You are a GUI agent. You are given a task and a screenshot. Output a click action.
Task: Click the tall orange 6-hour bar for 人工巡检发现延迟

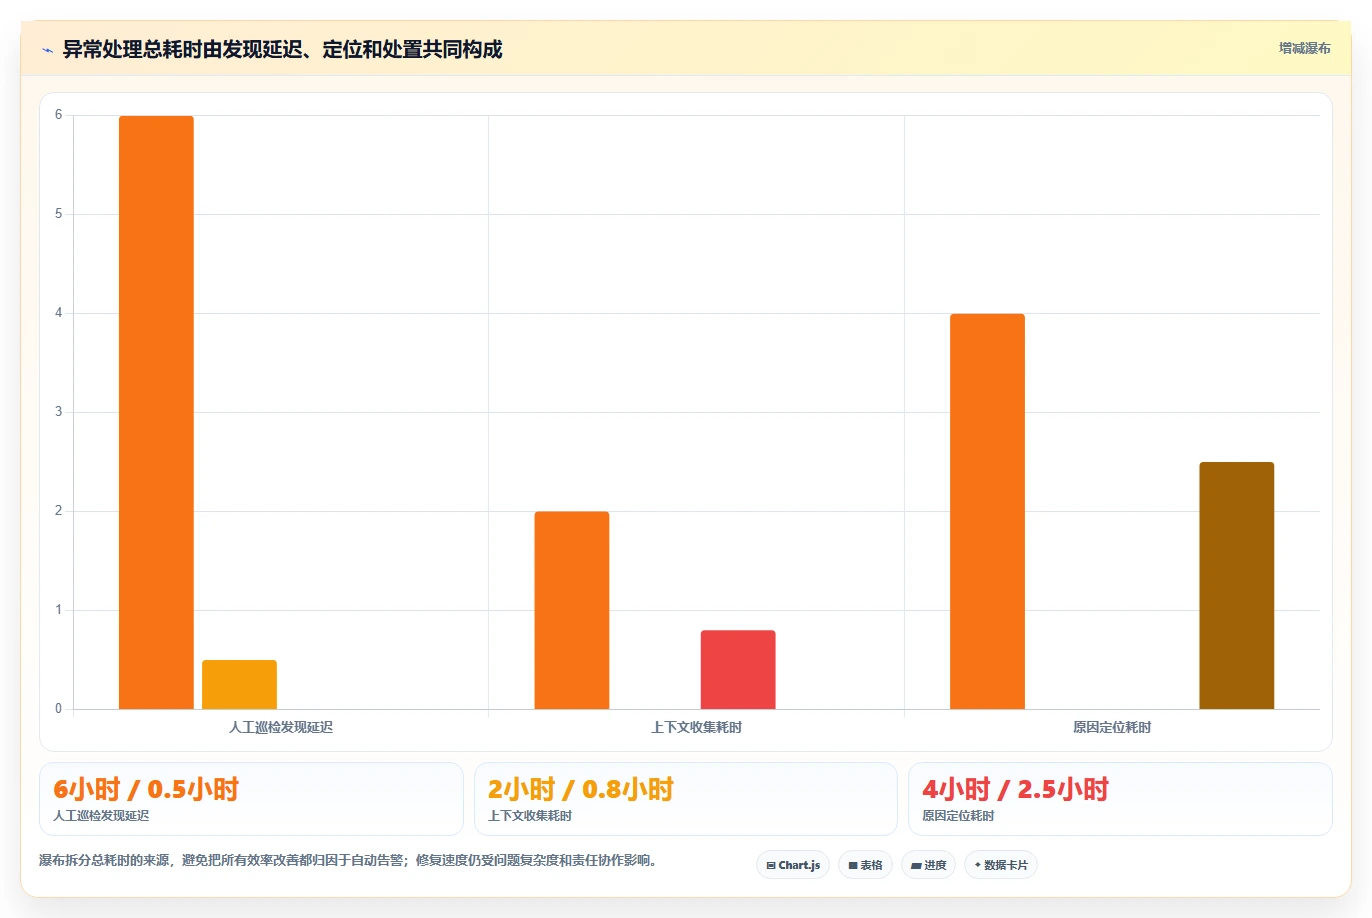point(156,412)
